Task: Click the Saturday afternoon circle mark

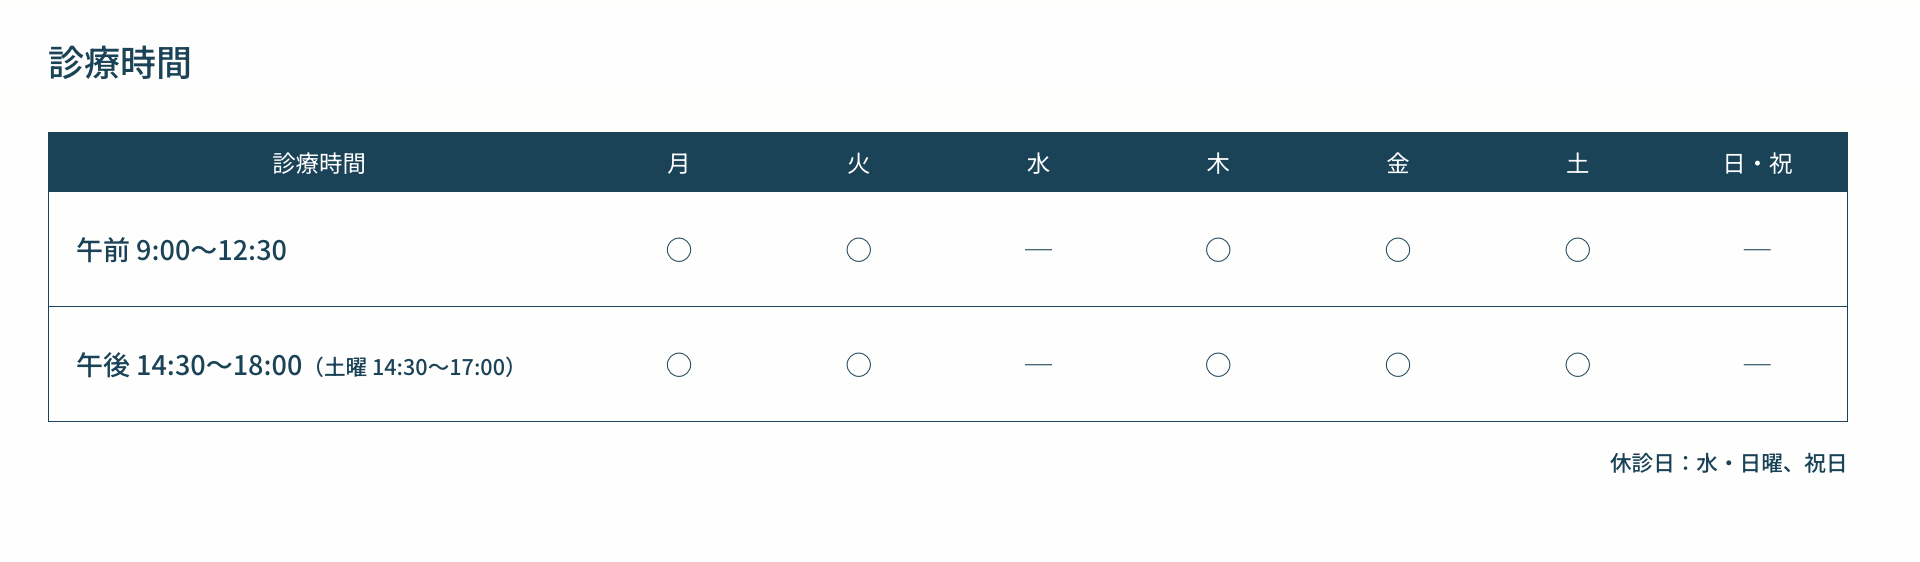Action: (1577, 365)
